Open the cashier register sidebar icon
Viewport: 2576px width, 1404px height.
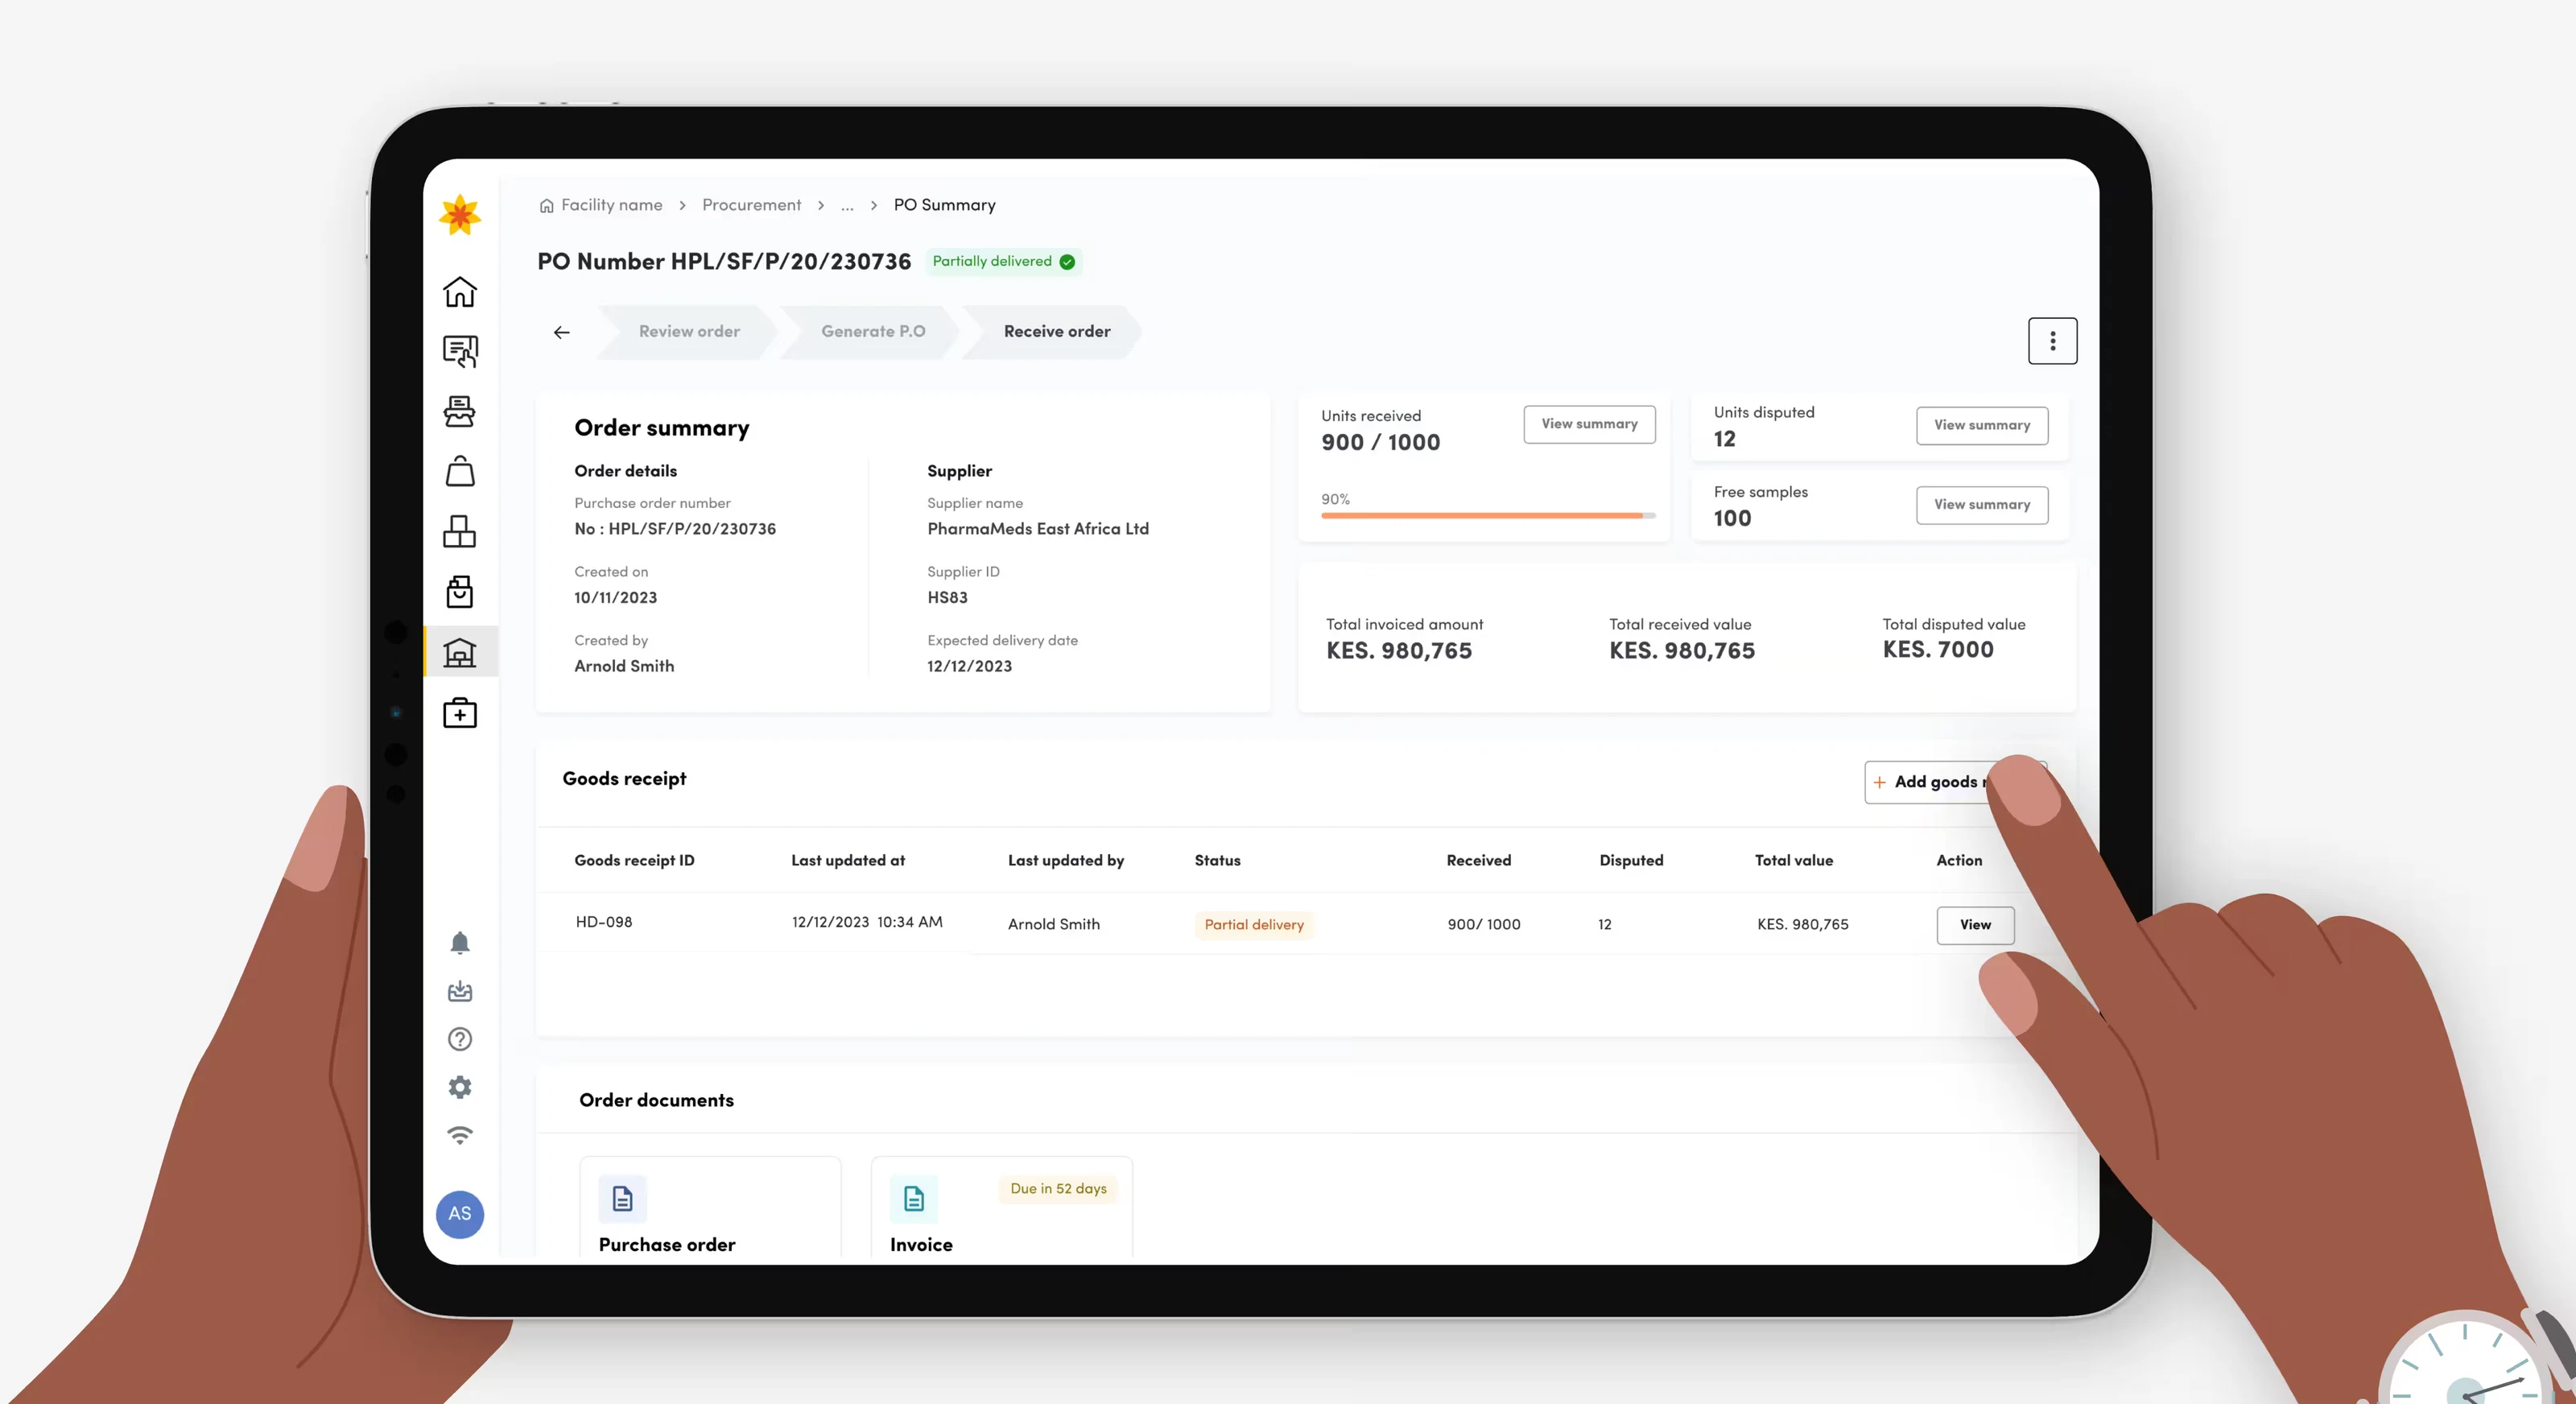coord(460,411)
